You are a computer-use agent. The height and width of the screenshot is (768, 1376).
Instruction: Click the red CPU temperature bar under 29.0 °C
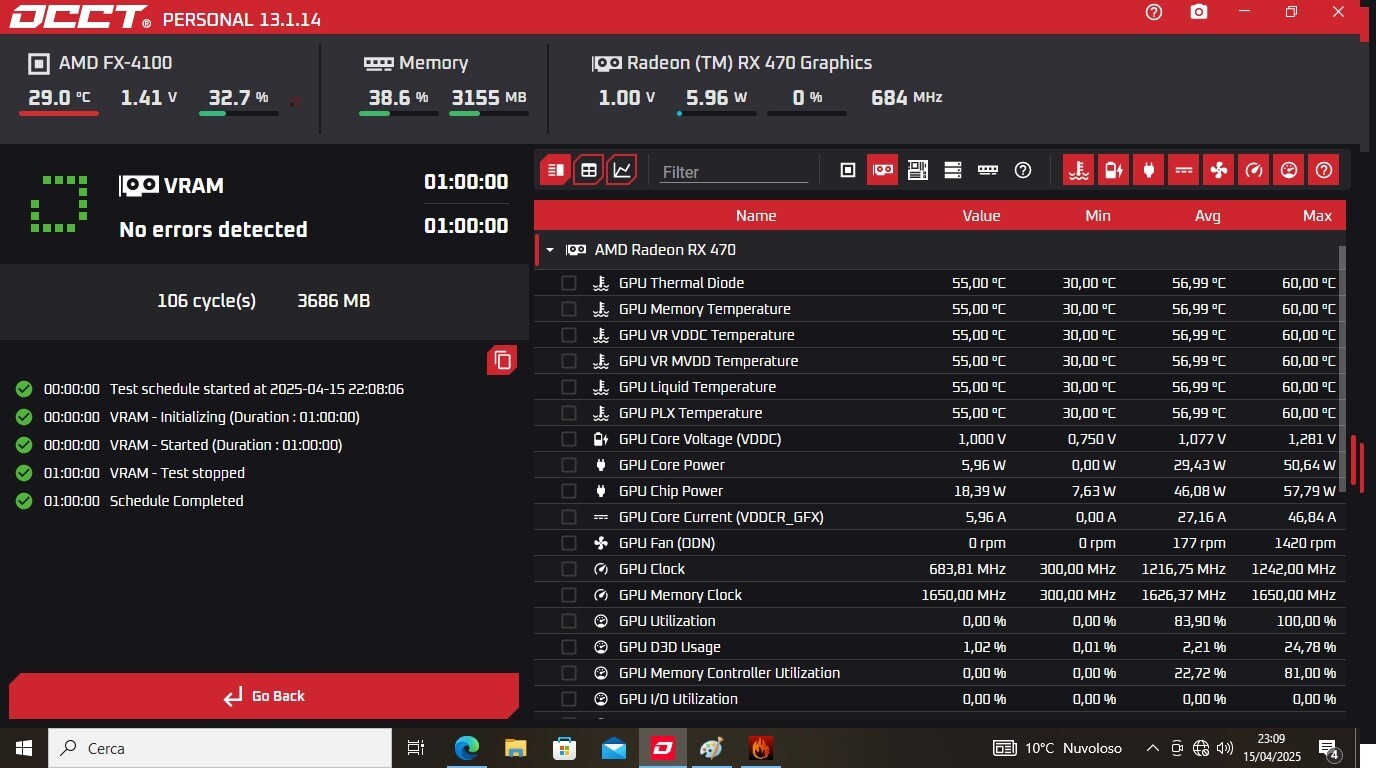pyautogui.click(x=59, y=113)
